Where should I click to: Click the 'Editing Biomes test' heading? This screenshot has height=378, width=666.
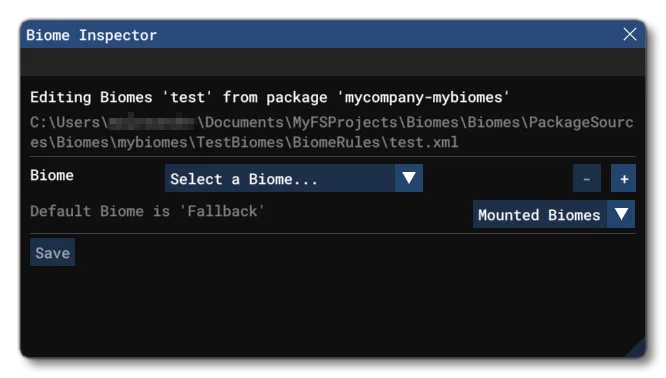(269, 97)
